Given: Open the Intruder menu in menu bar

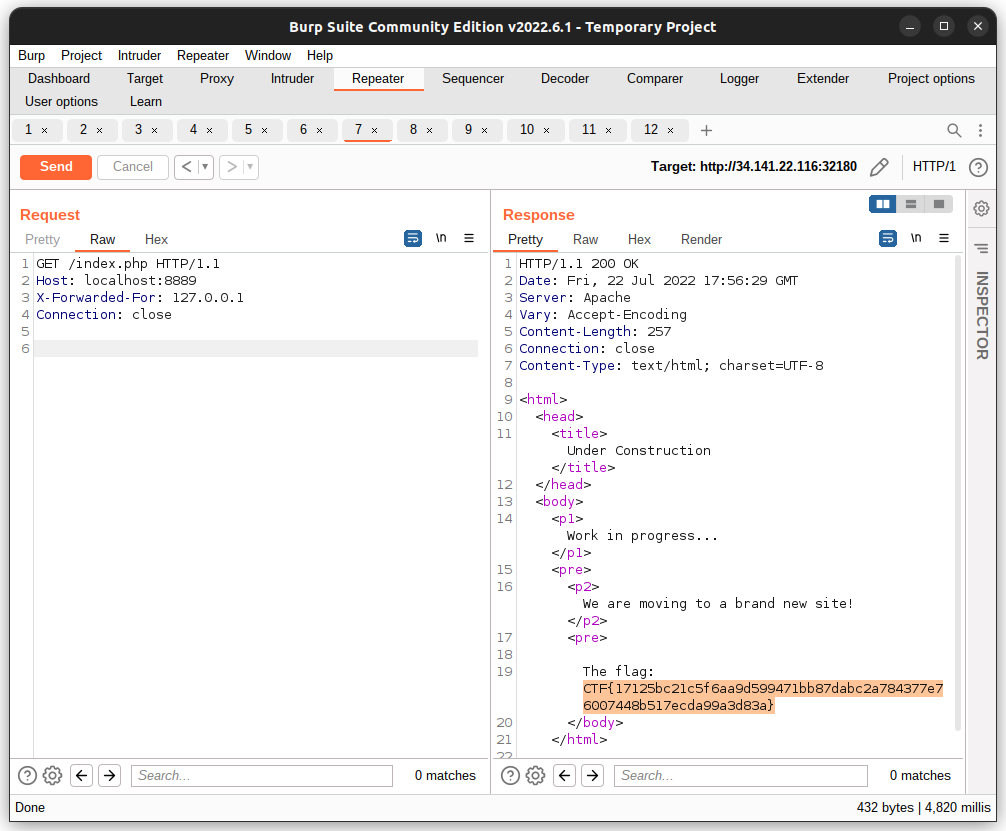Looking at the screenshot, I should pos(139,56).
